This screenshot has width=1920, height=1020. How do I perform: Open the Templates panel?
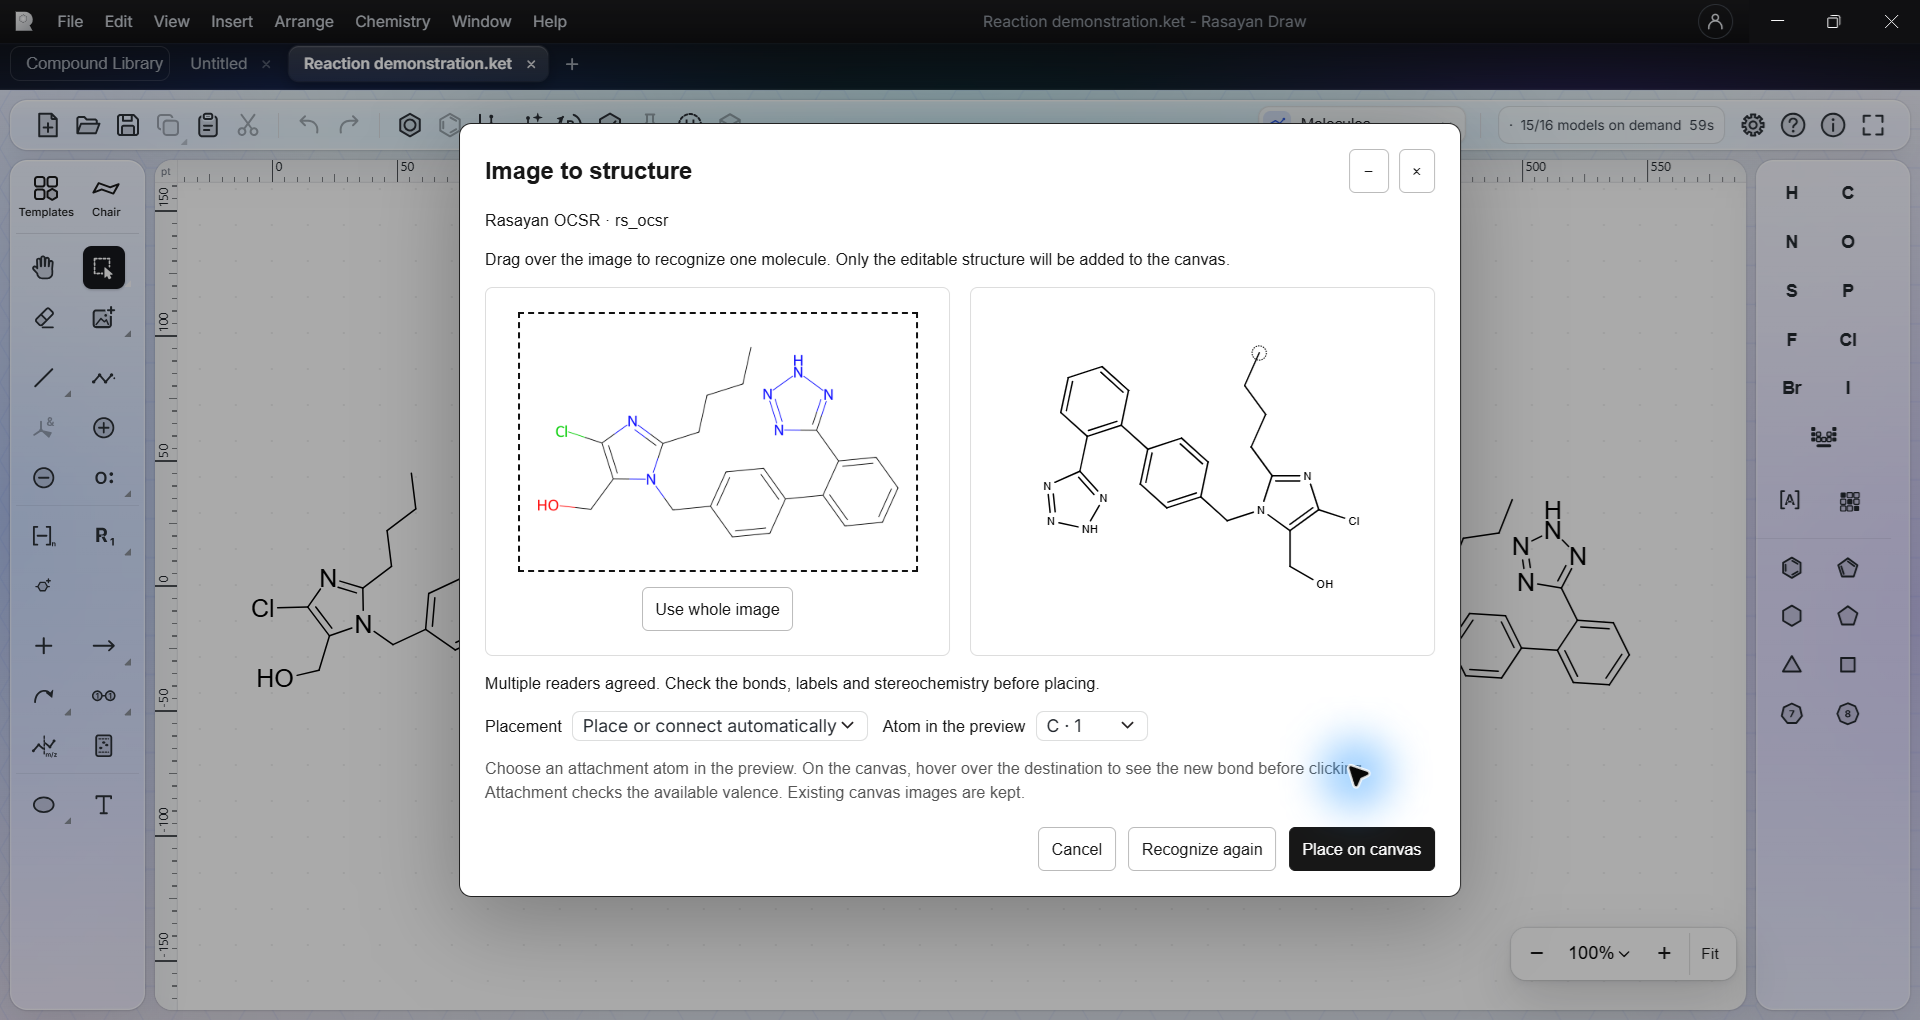[46, 197]
